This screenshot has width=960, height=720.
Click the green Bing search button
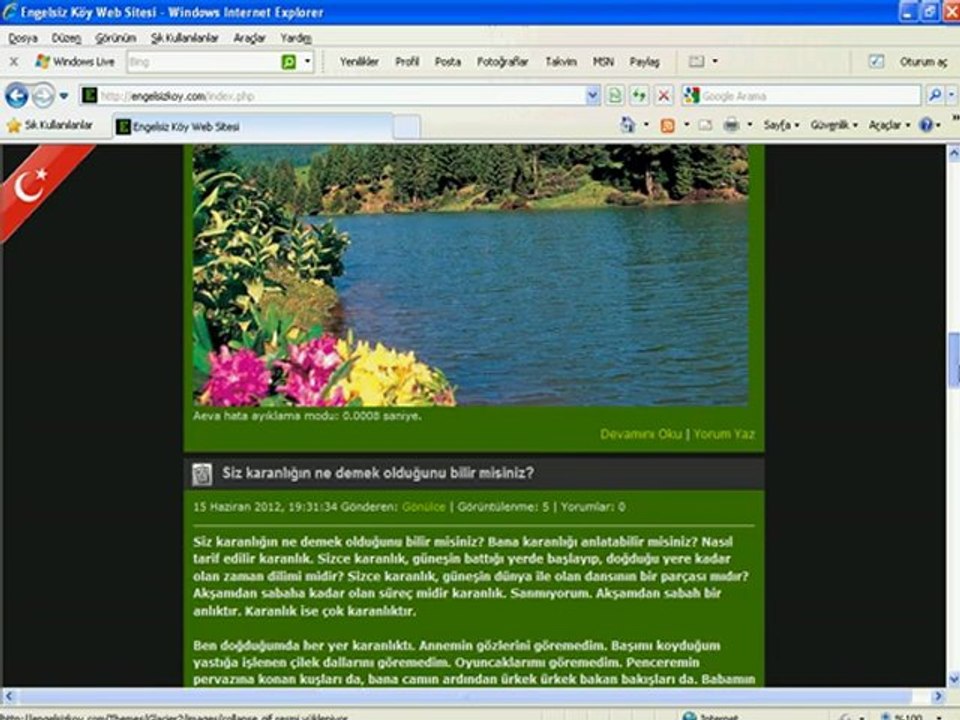pos(288,62)
